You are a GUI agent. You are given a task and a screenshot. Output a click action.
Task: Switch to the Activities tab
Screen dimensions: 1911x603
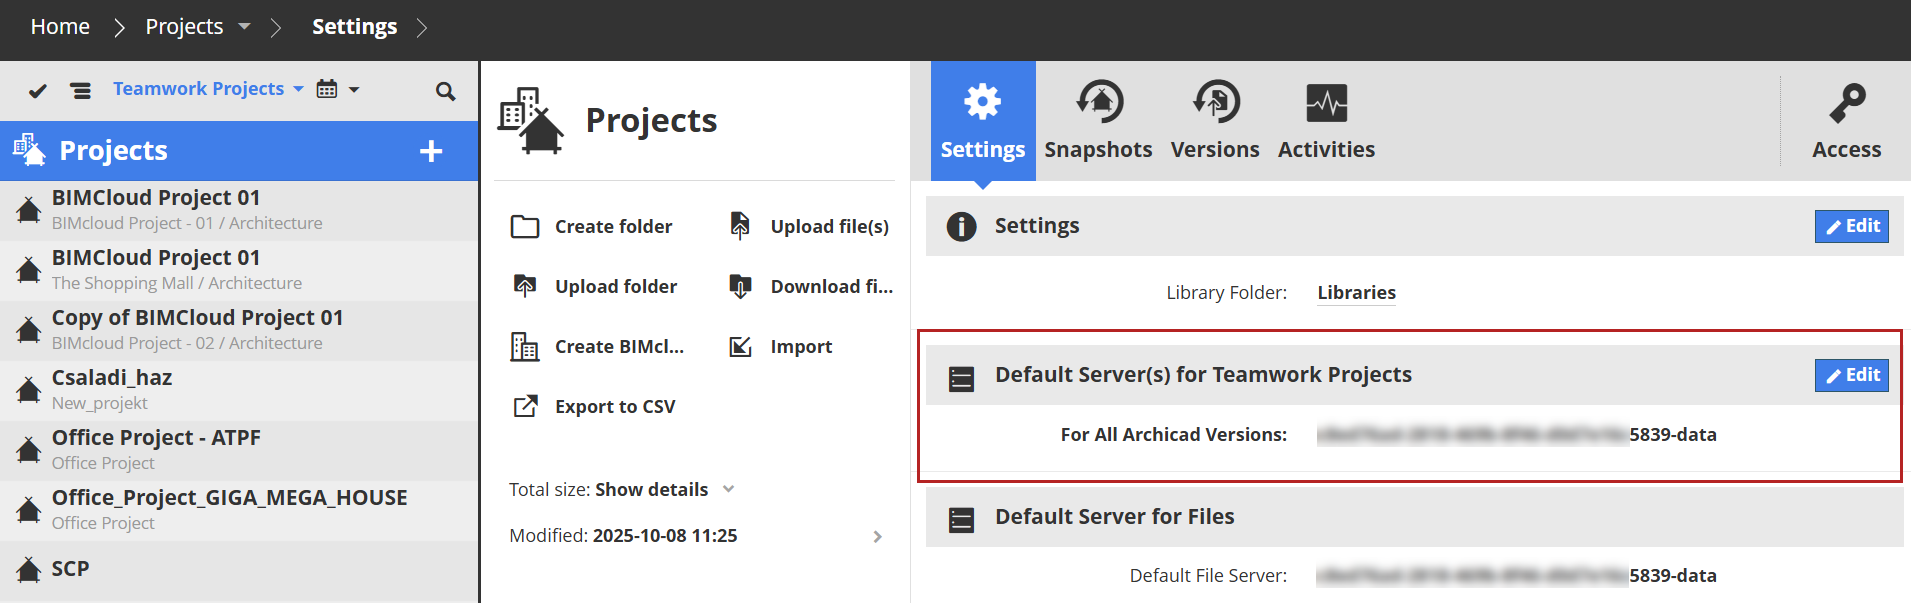(1326, 121)
